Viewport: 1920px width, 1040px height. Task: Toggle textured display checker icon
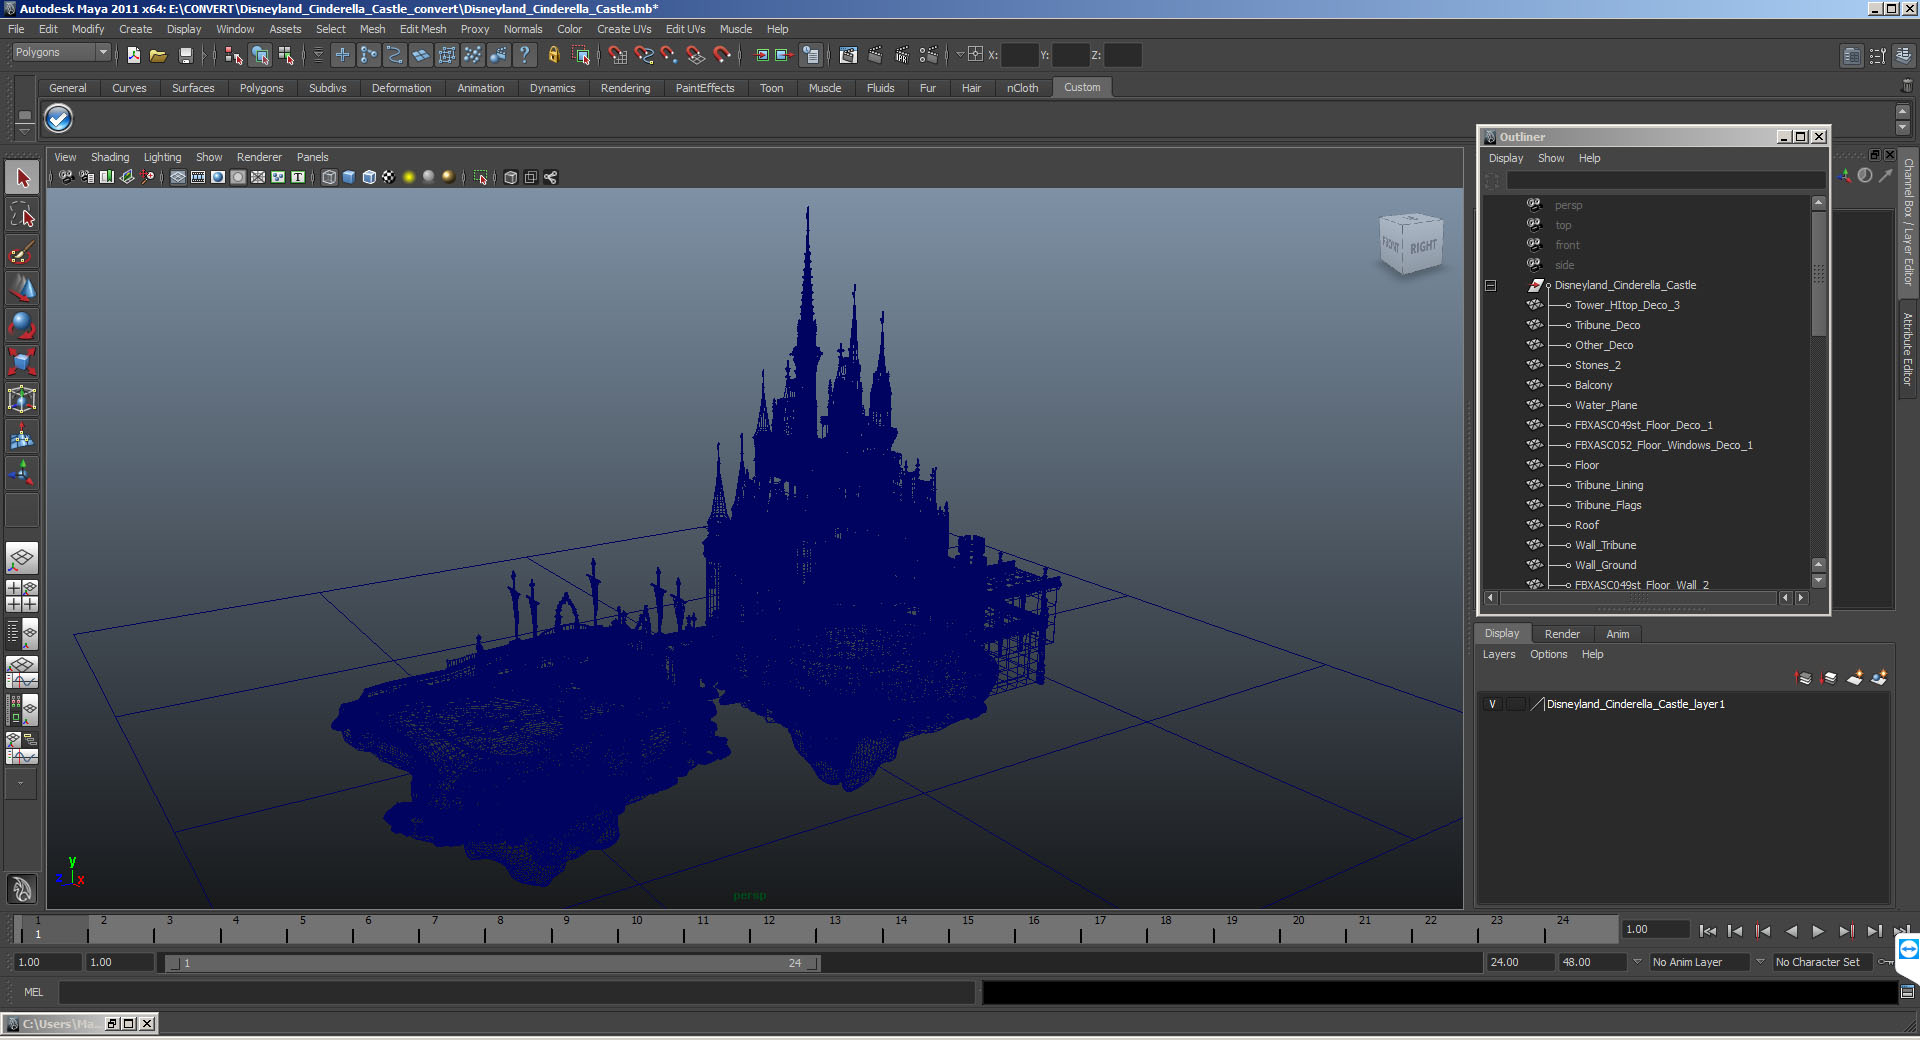pos(389,177)
